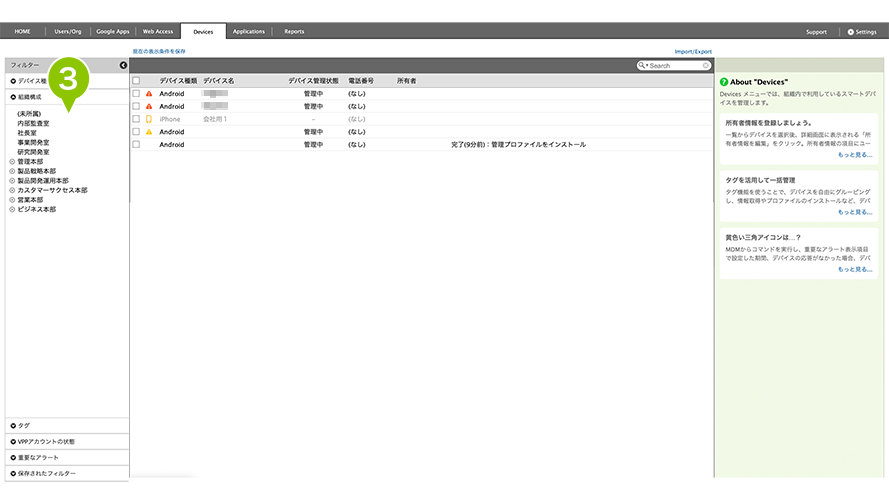The width and height of the screenshot is (889, 500).
Task: Select 事業開発室 in organization tree
Action: (33, 143)
